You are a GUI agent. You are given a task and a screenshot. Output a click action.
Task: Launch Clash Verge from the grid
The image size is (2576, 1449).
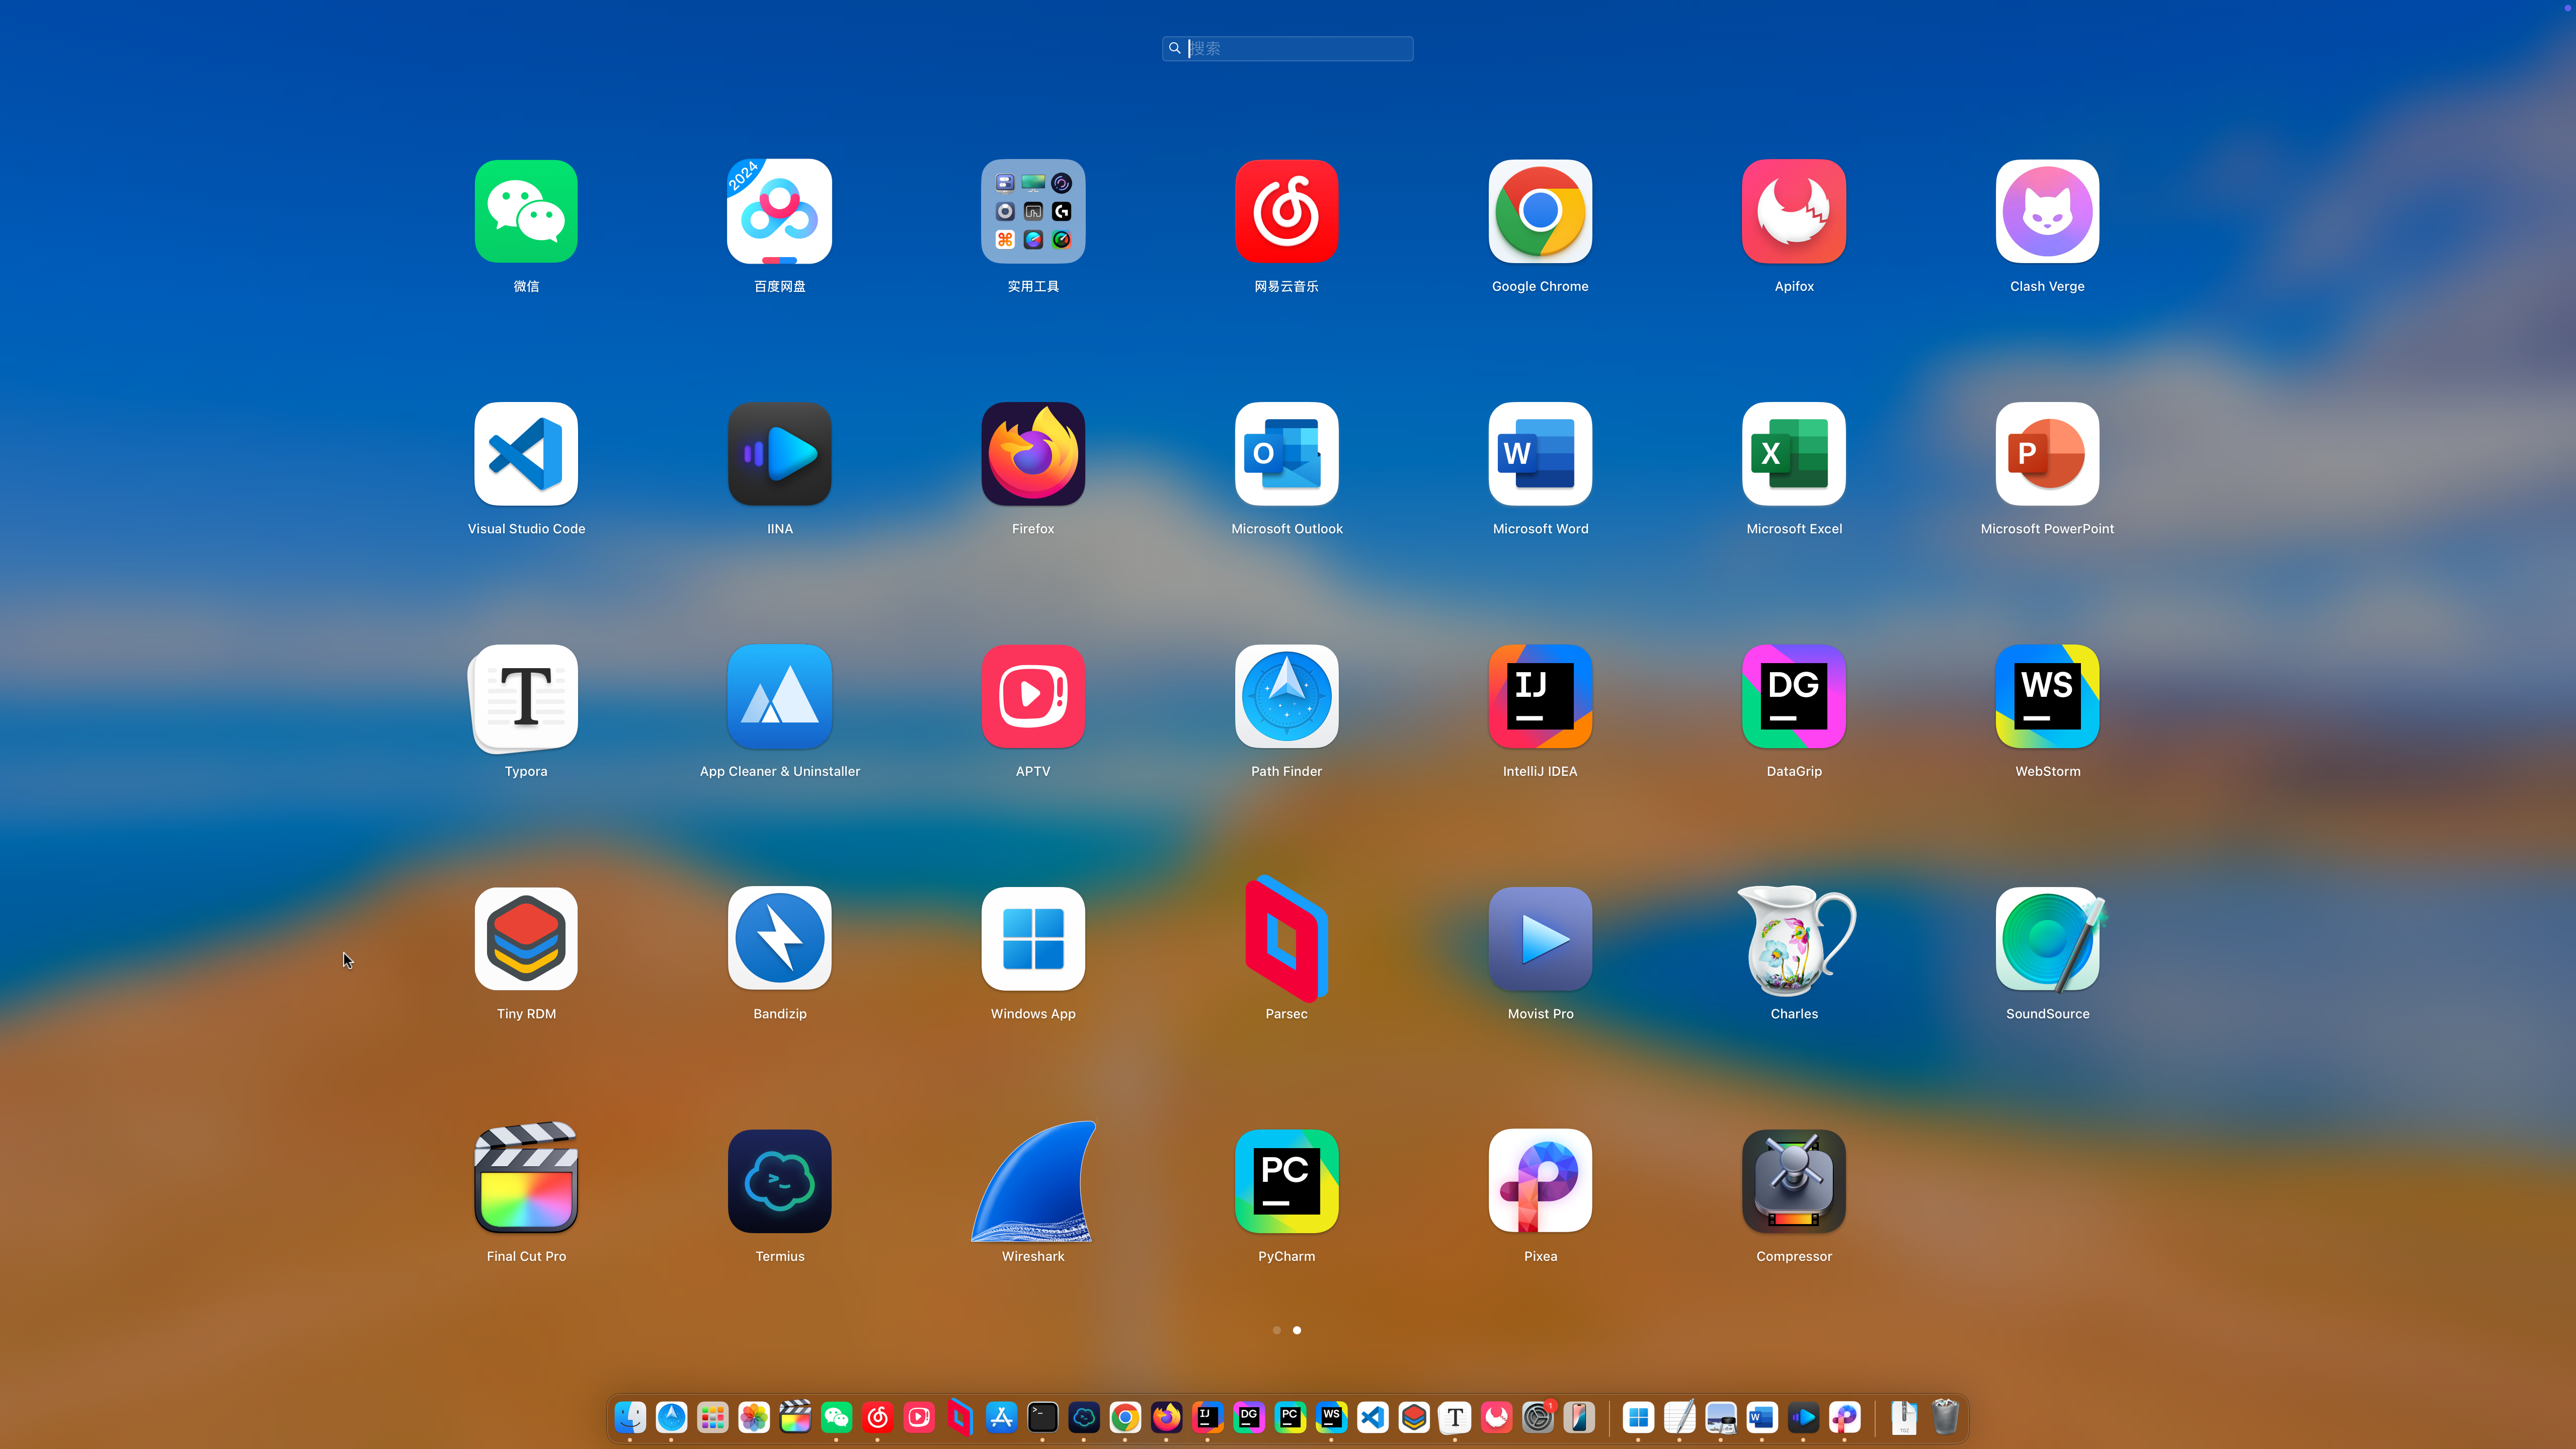click(x=2047, y=211)
